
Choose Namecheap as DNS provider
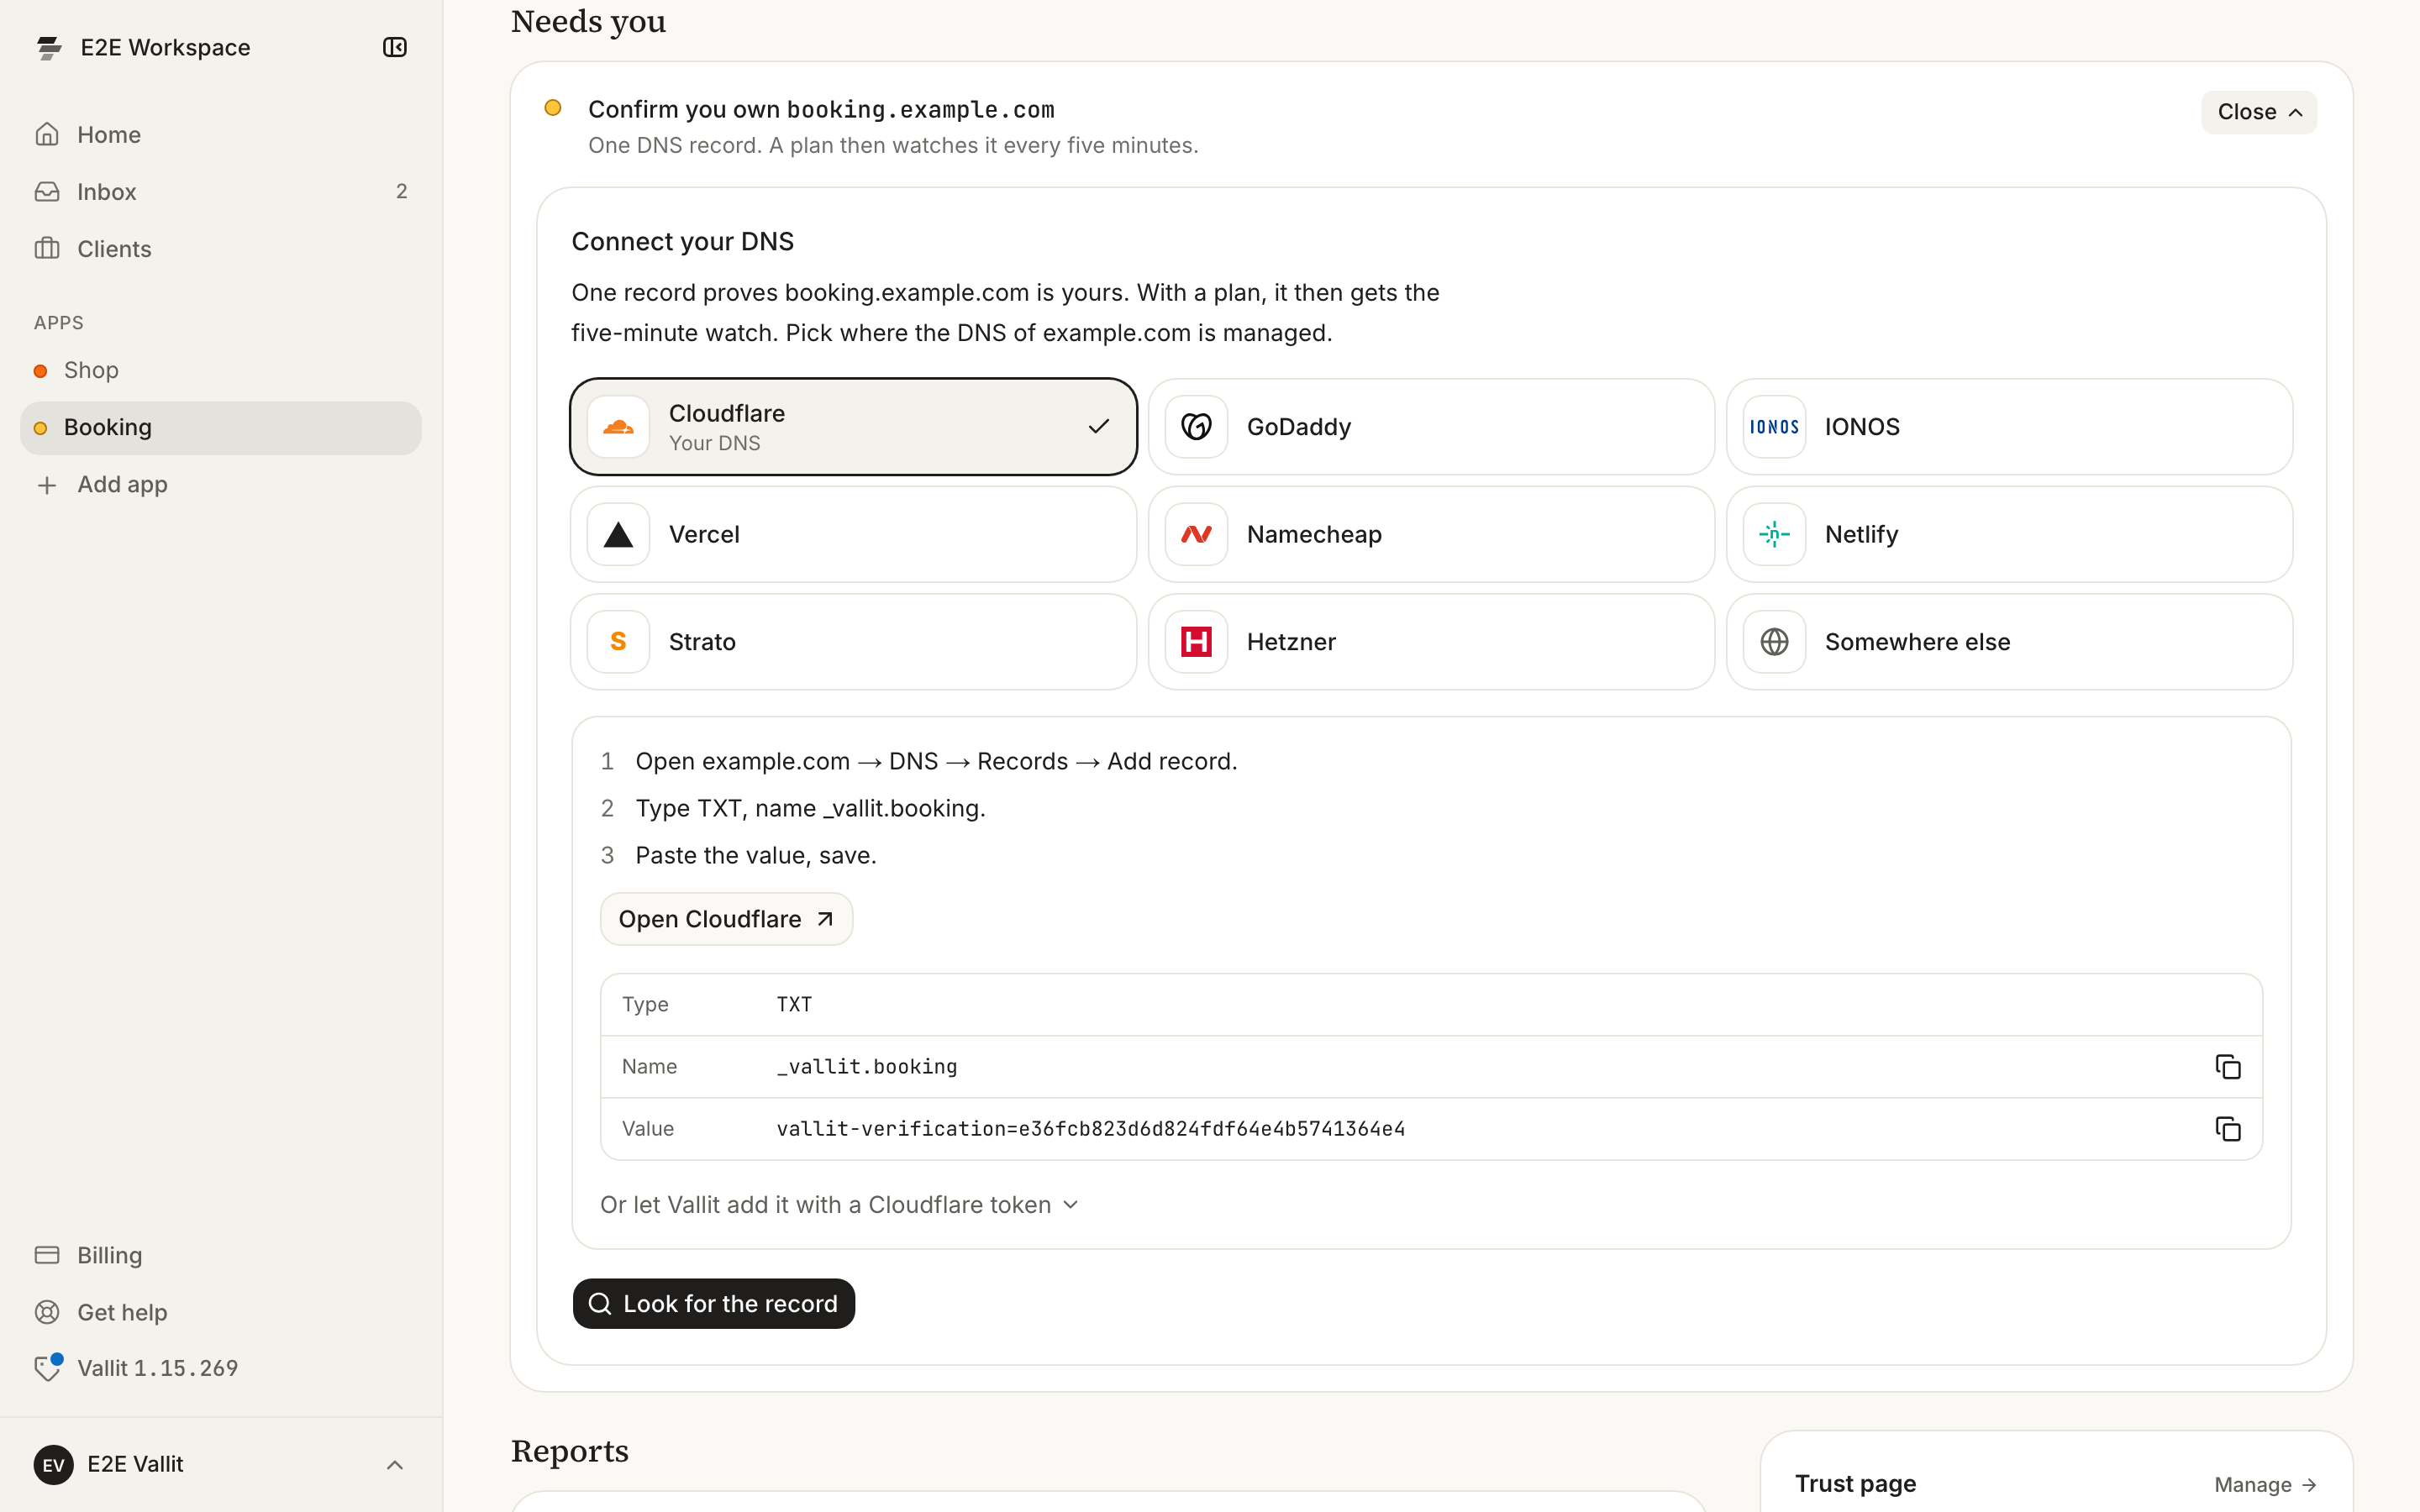1431,535
